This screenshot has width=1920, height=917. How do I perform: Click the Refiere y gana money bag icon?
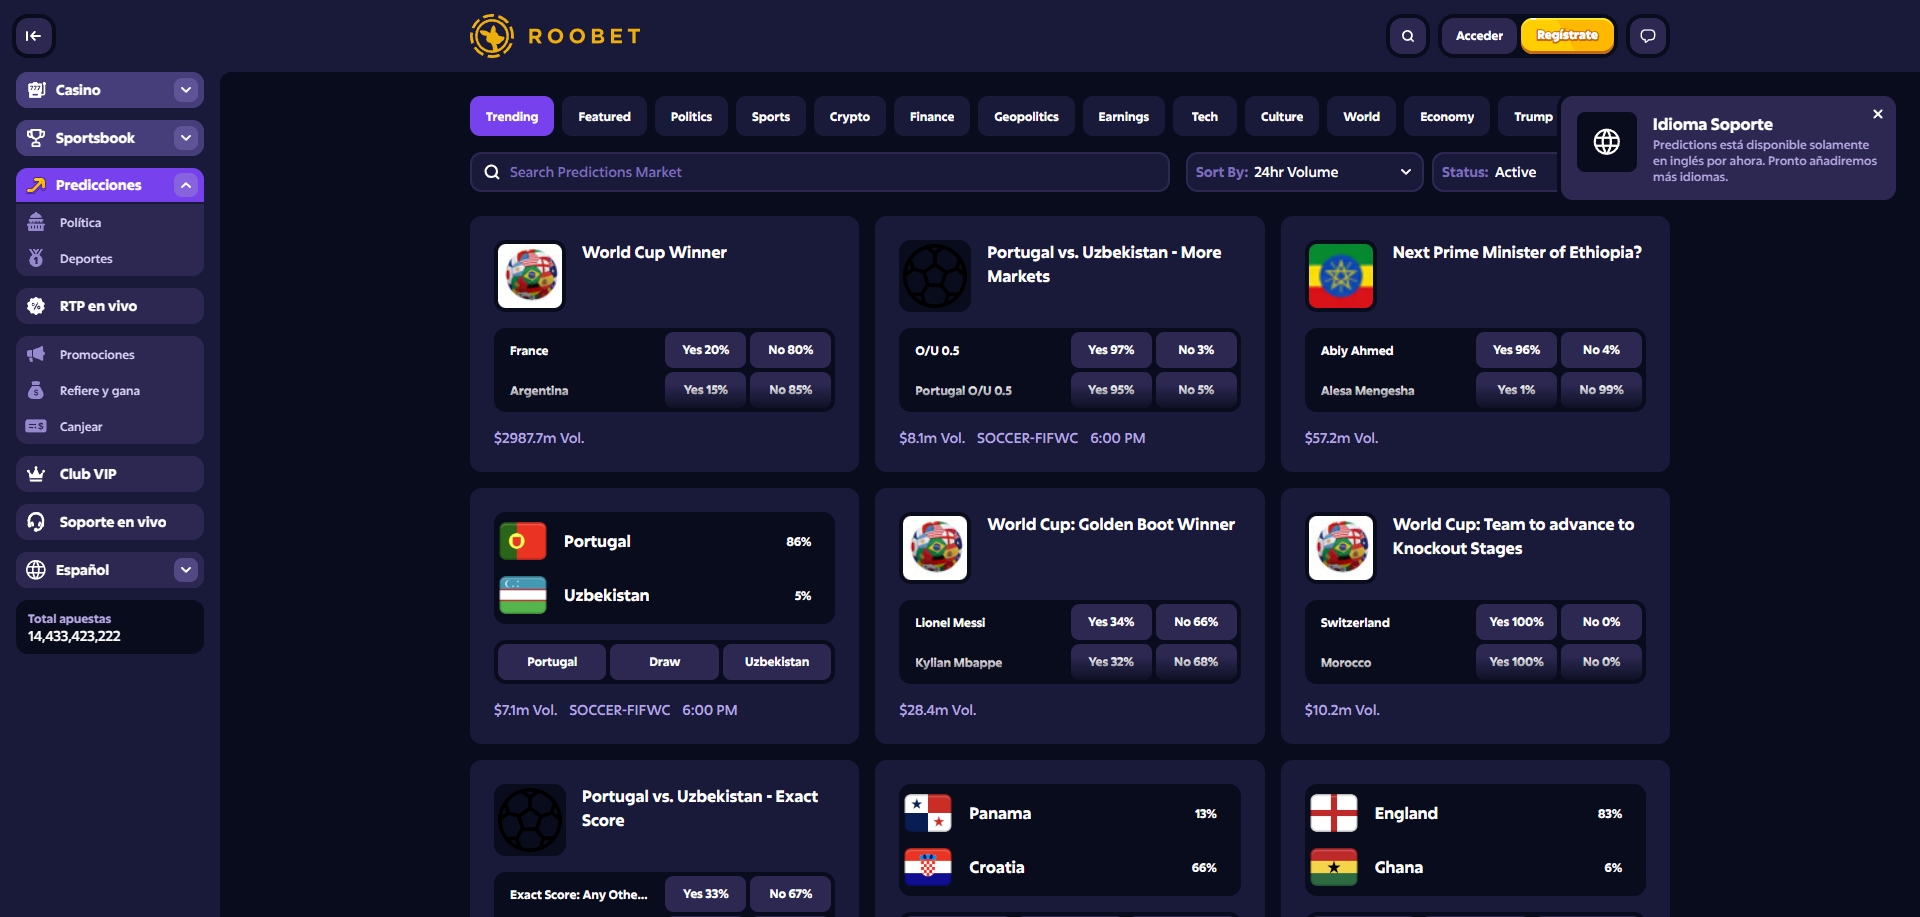[x=36, y=390]
